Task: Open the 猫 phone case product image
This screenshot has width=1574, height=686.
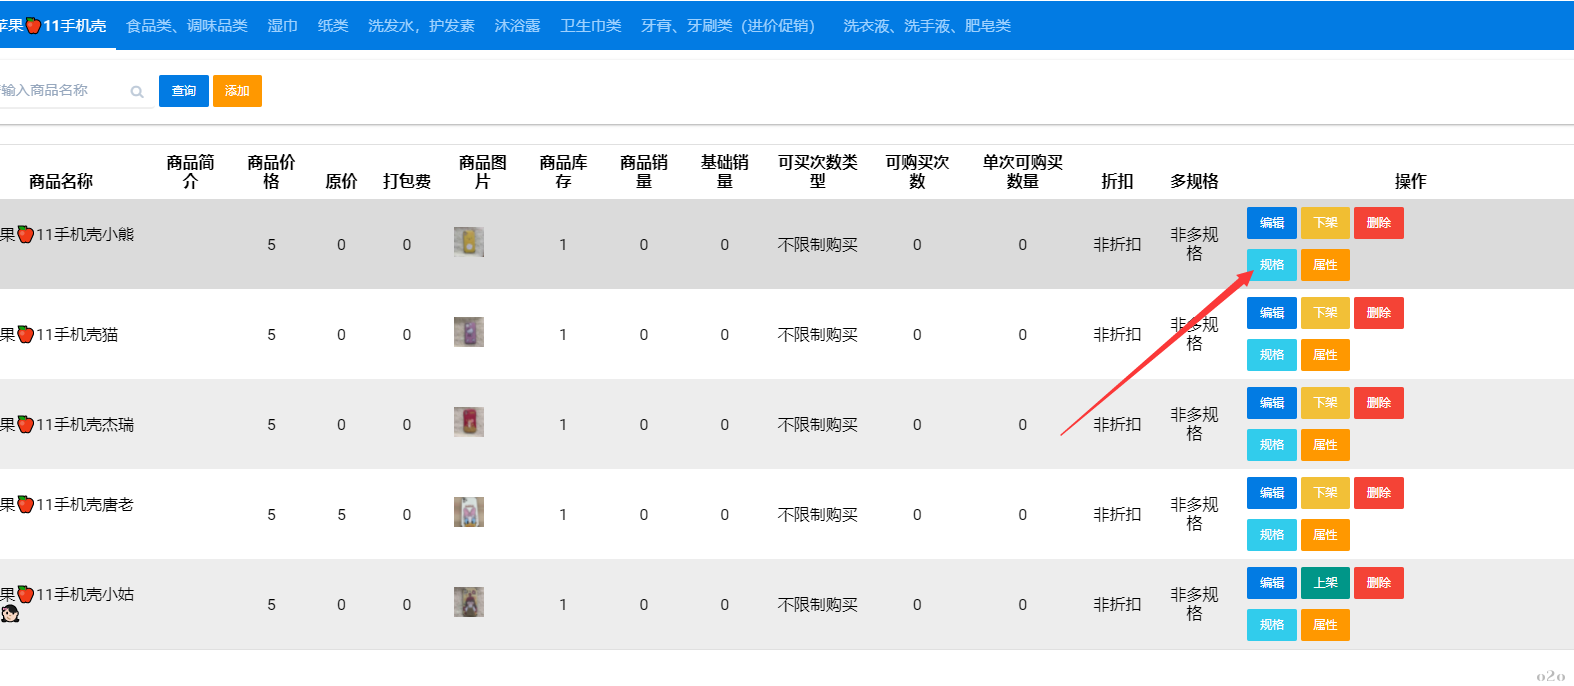Action: click(468, 332)
